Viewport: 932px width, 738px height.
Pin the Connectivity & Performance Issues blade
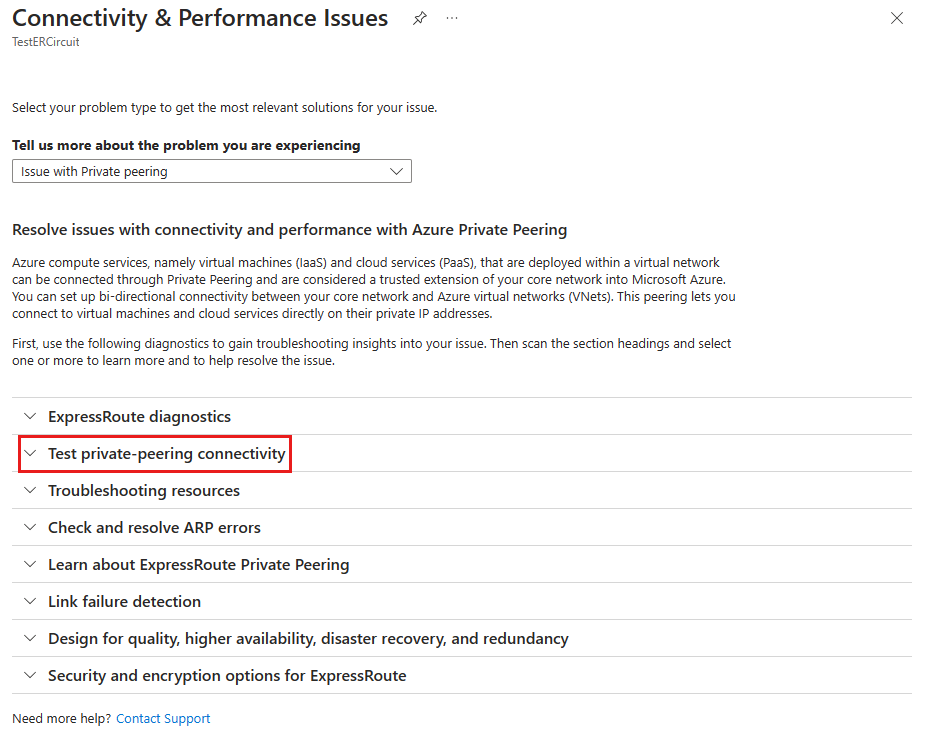click(x=420, y=19)
